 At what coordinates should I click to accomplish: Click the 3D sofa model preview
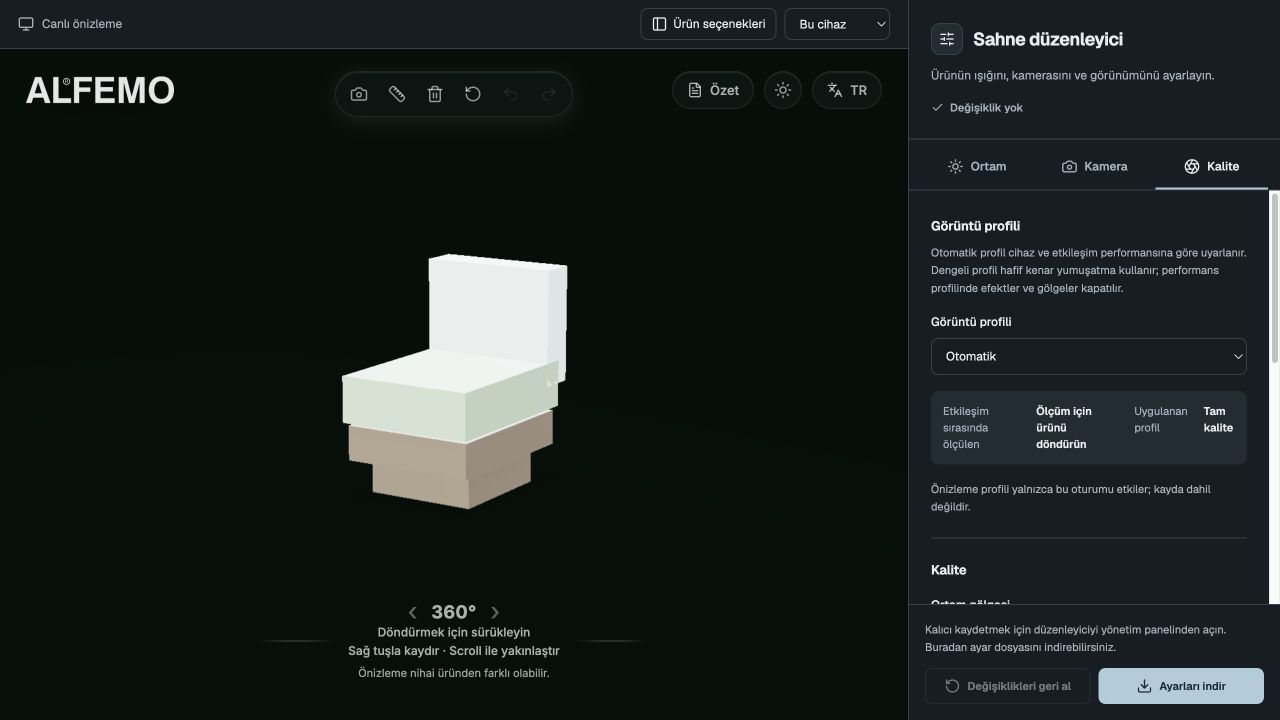click(455, 381)
